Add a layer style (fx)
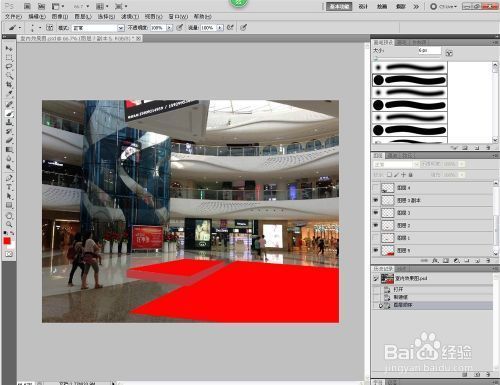 point(435,260)
